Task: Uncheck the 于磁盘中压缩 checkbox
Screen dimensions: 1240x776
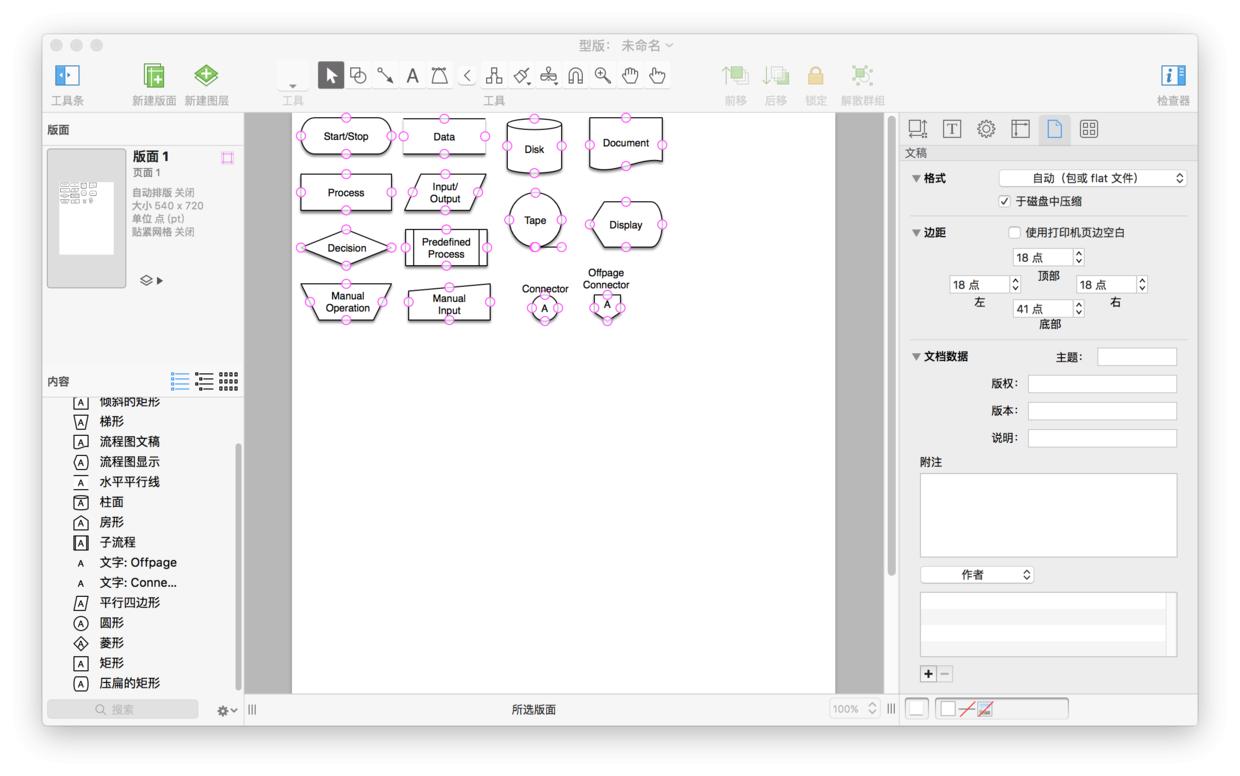Action: click(x=1005, y=201)
